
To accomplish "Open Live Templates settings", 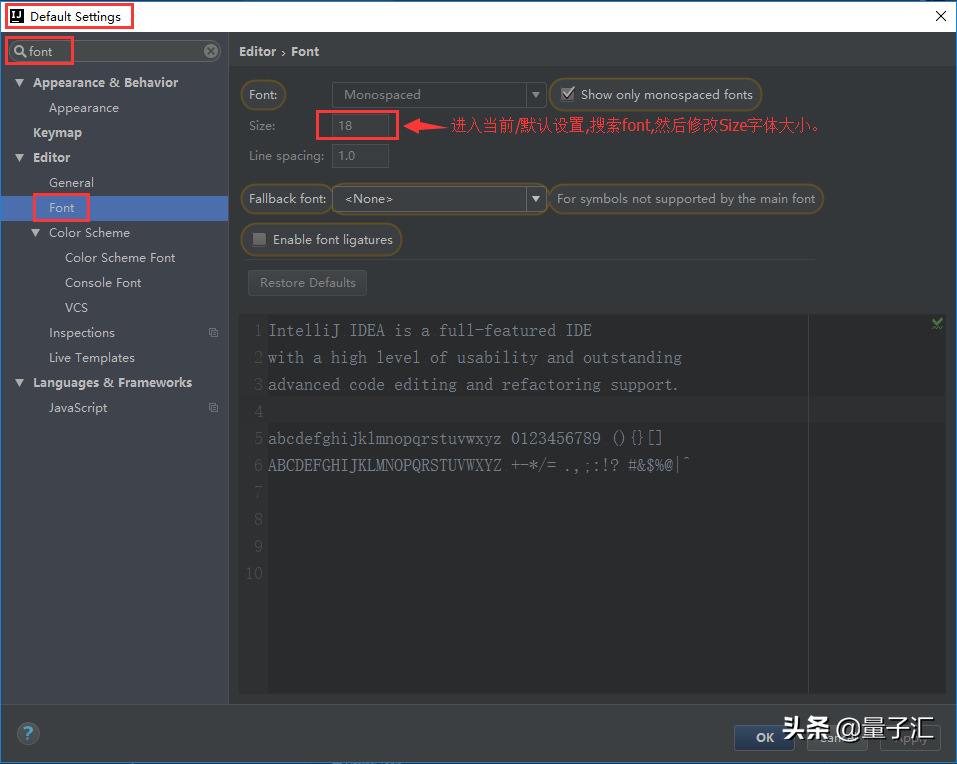I will pyautogui.click(x=92, y=358).
